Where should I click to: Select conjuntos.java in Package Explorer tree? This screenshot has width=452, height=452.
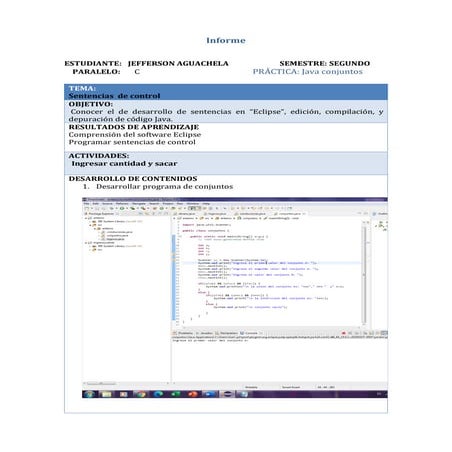[x=115, y=236]
